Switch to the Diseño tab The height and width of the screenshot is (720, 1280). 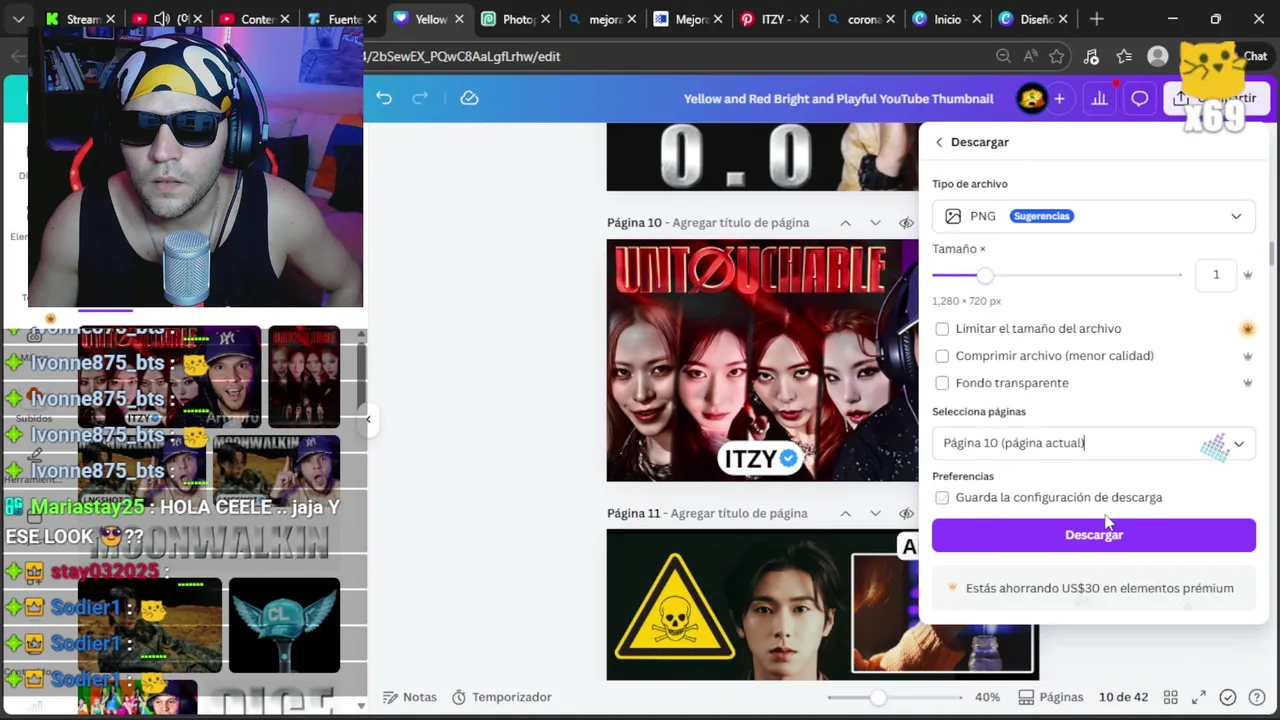[x=1033, y=19]
